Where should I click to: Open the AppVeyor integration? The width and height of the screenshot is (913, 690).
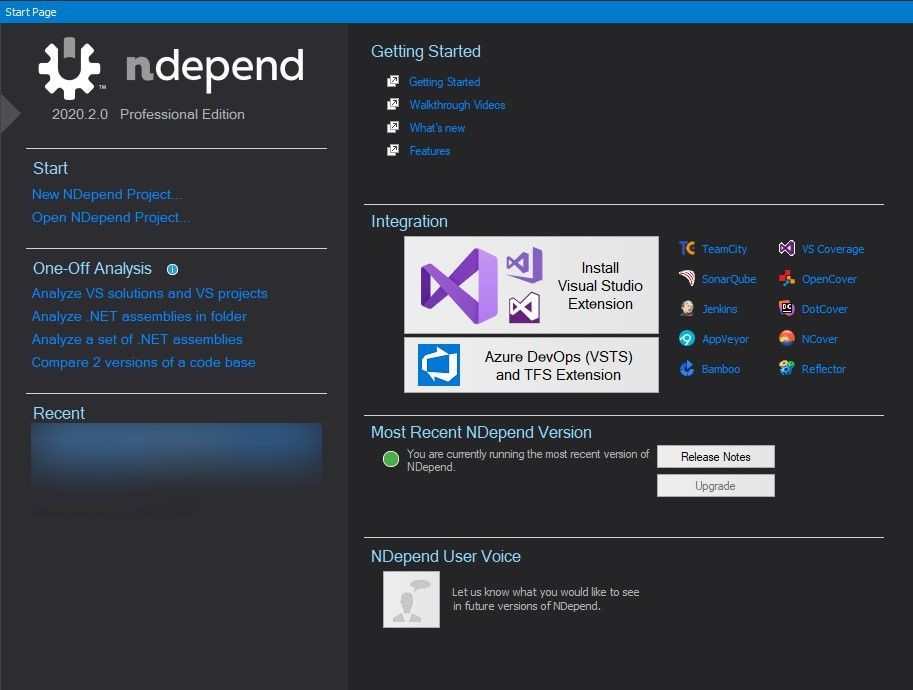[x=687, y=338]
